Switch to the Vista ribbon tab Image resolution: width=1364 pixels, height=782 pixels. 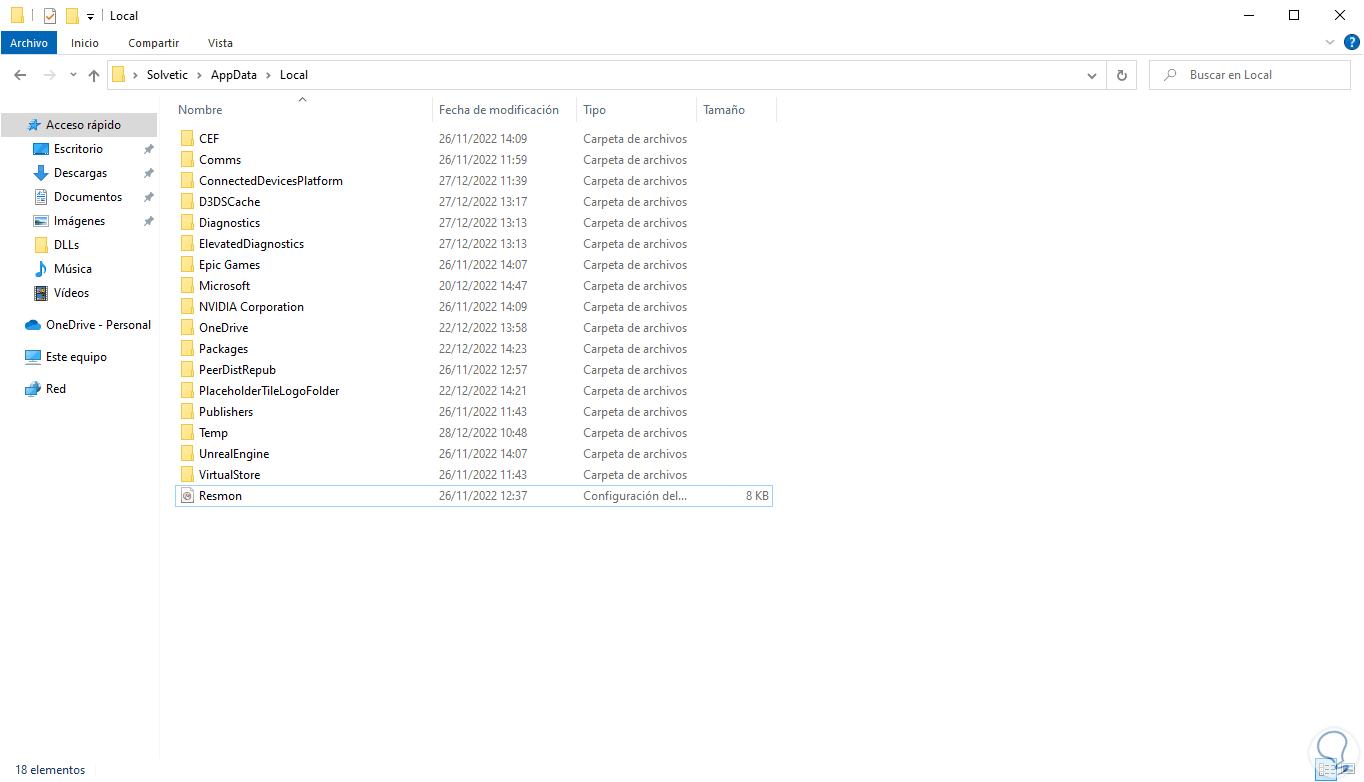pyautogui.click(x=220, y=43)
